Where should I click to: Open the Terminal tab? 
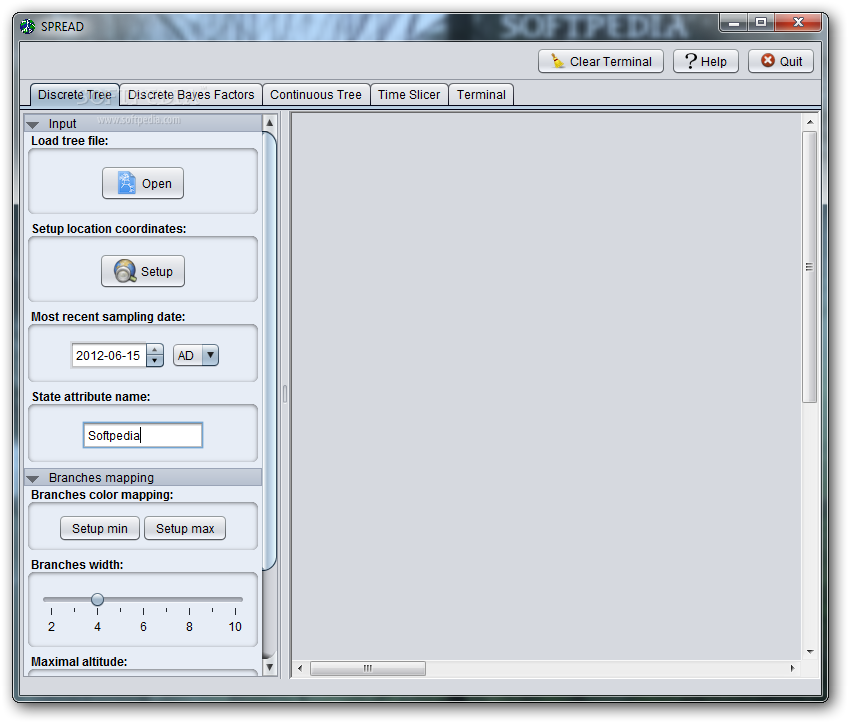(481, 95)
